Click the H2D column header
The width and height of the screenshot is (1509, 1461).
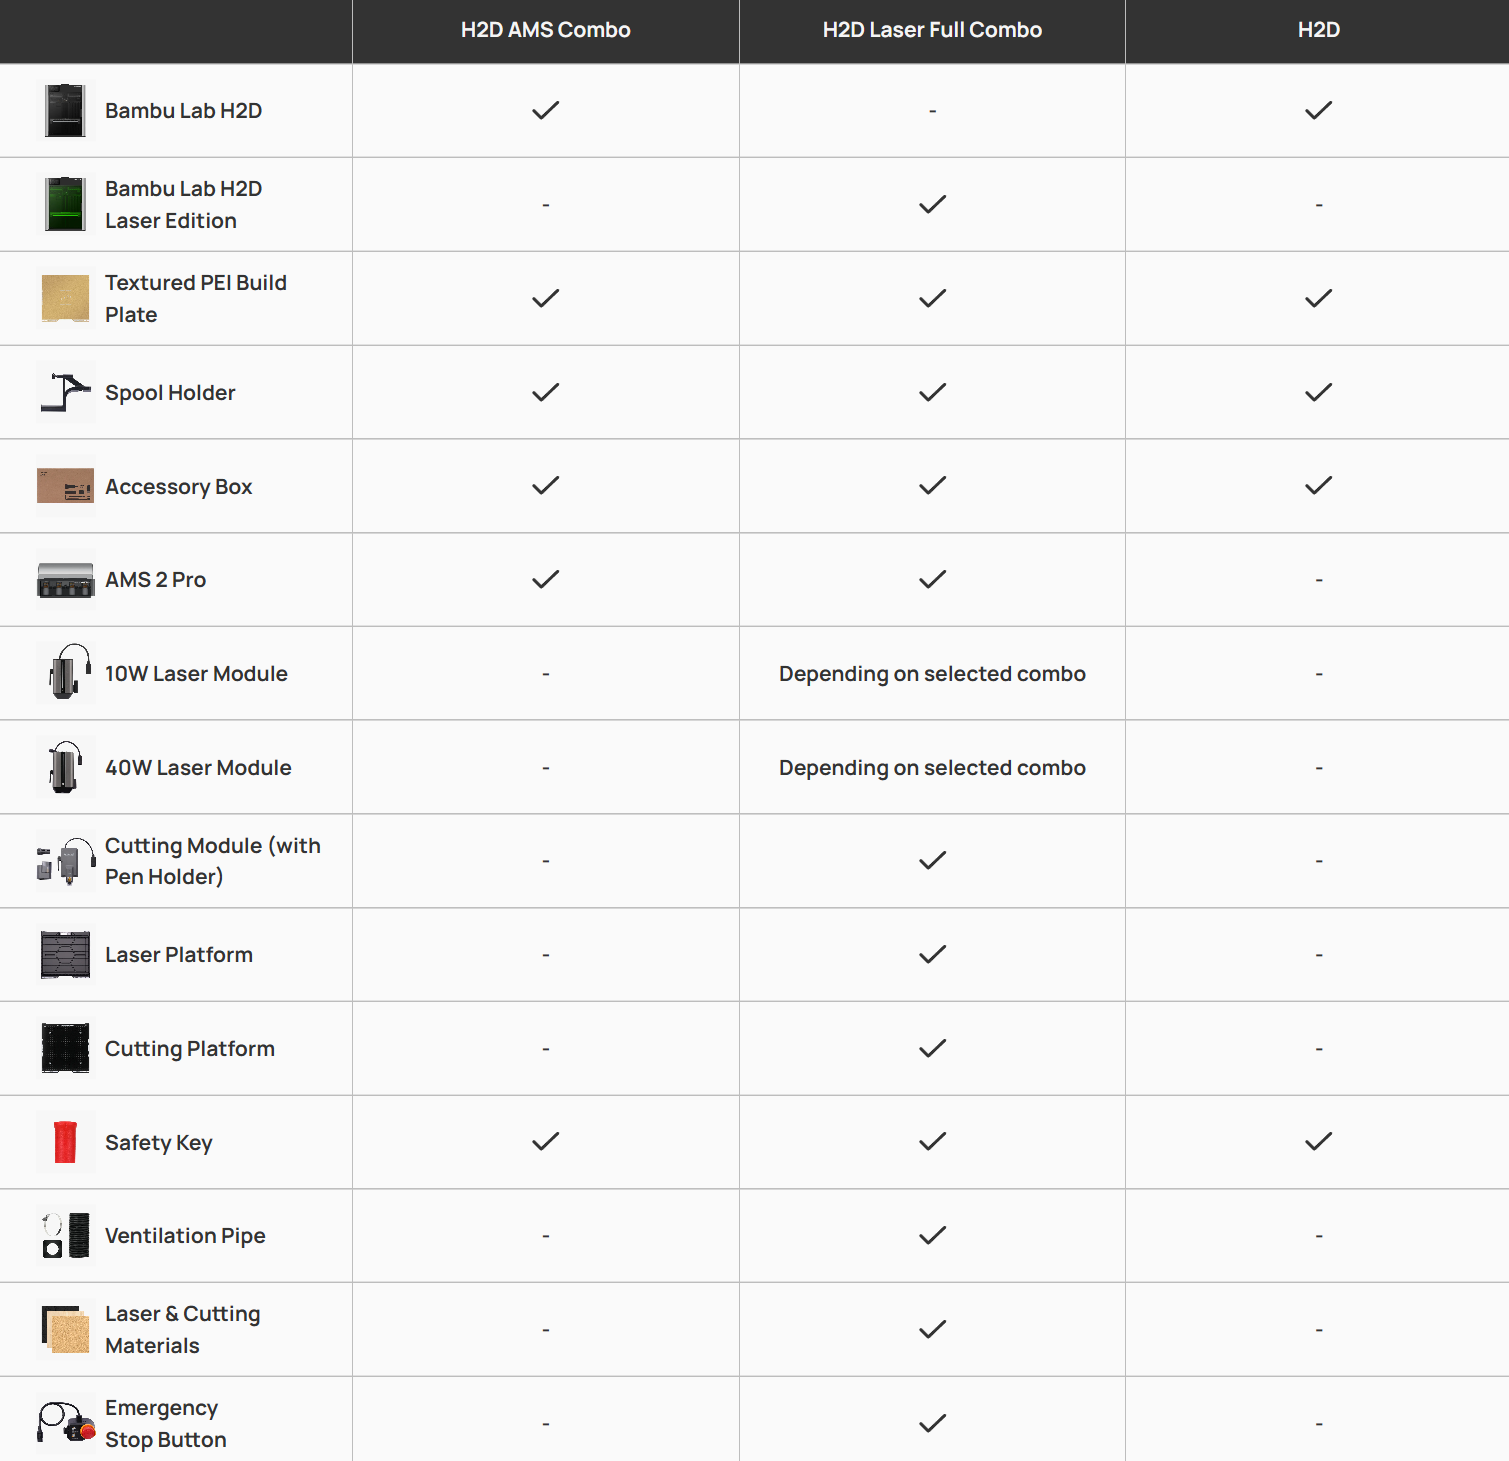point(1318,30)
